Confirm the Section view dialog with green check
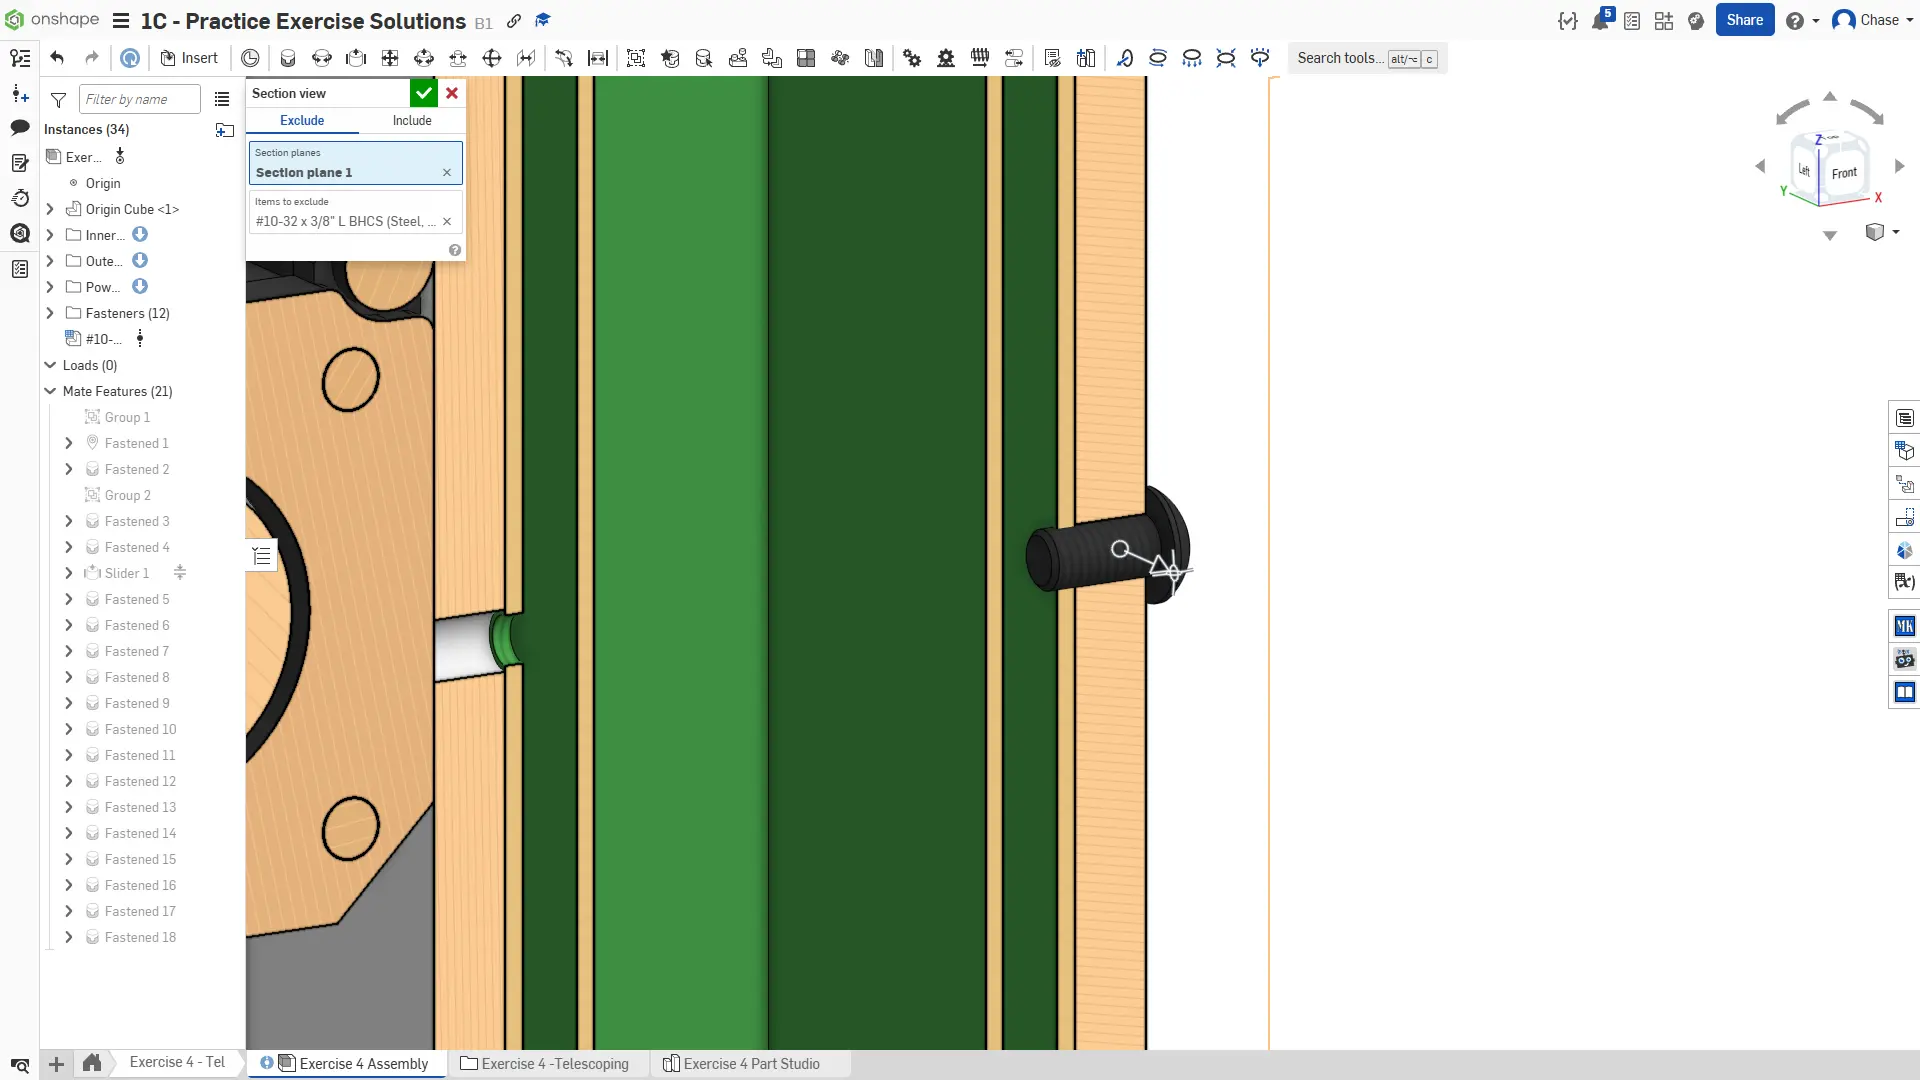Viewport: 1920px width, 1080px height. pos(423,93)
